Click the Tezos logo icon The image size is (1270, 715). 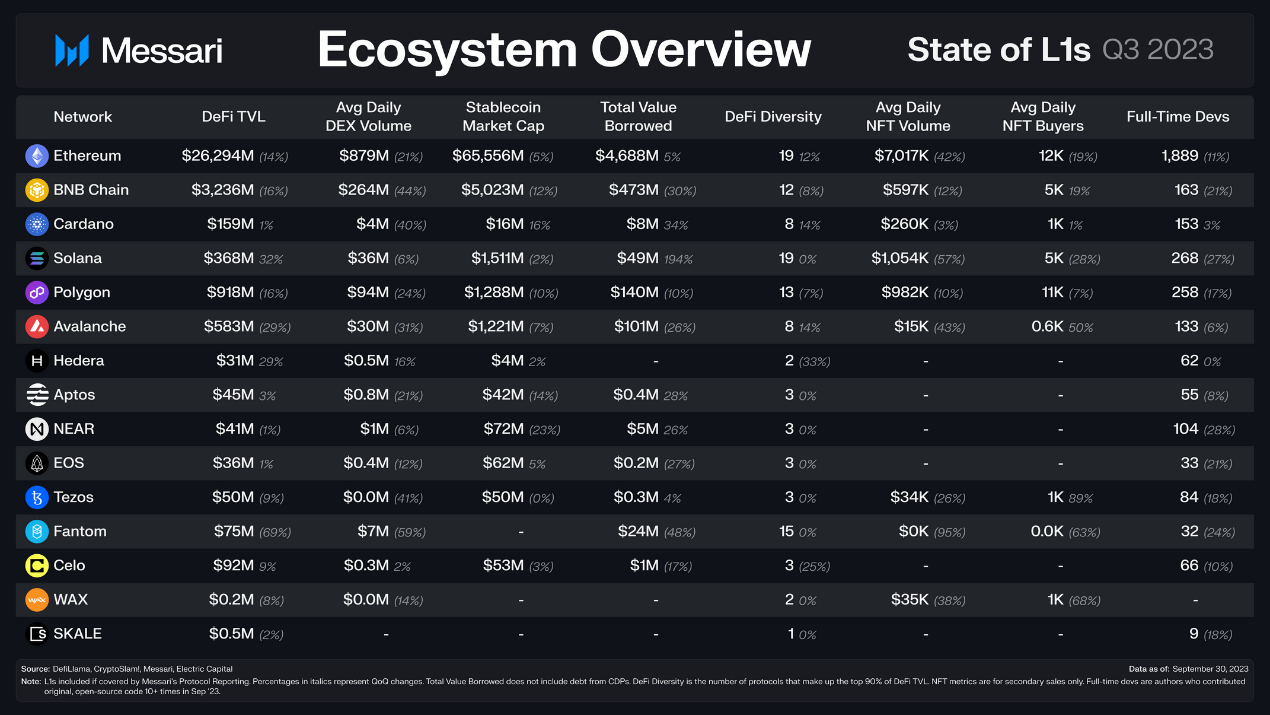pyautogui.click(x=37, y=497)
